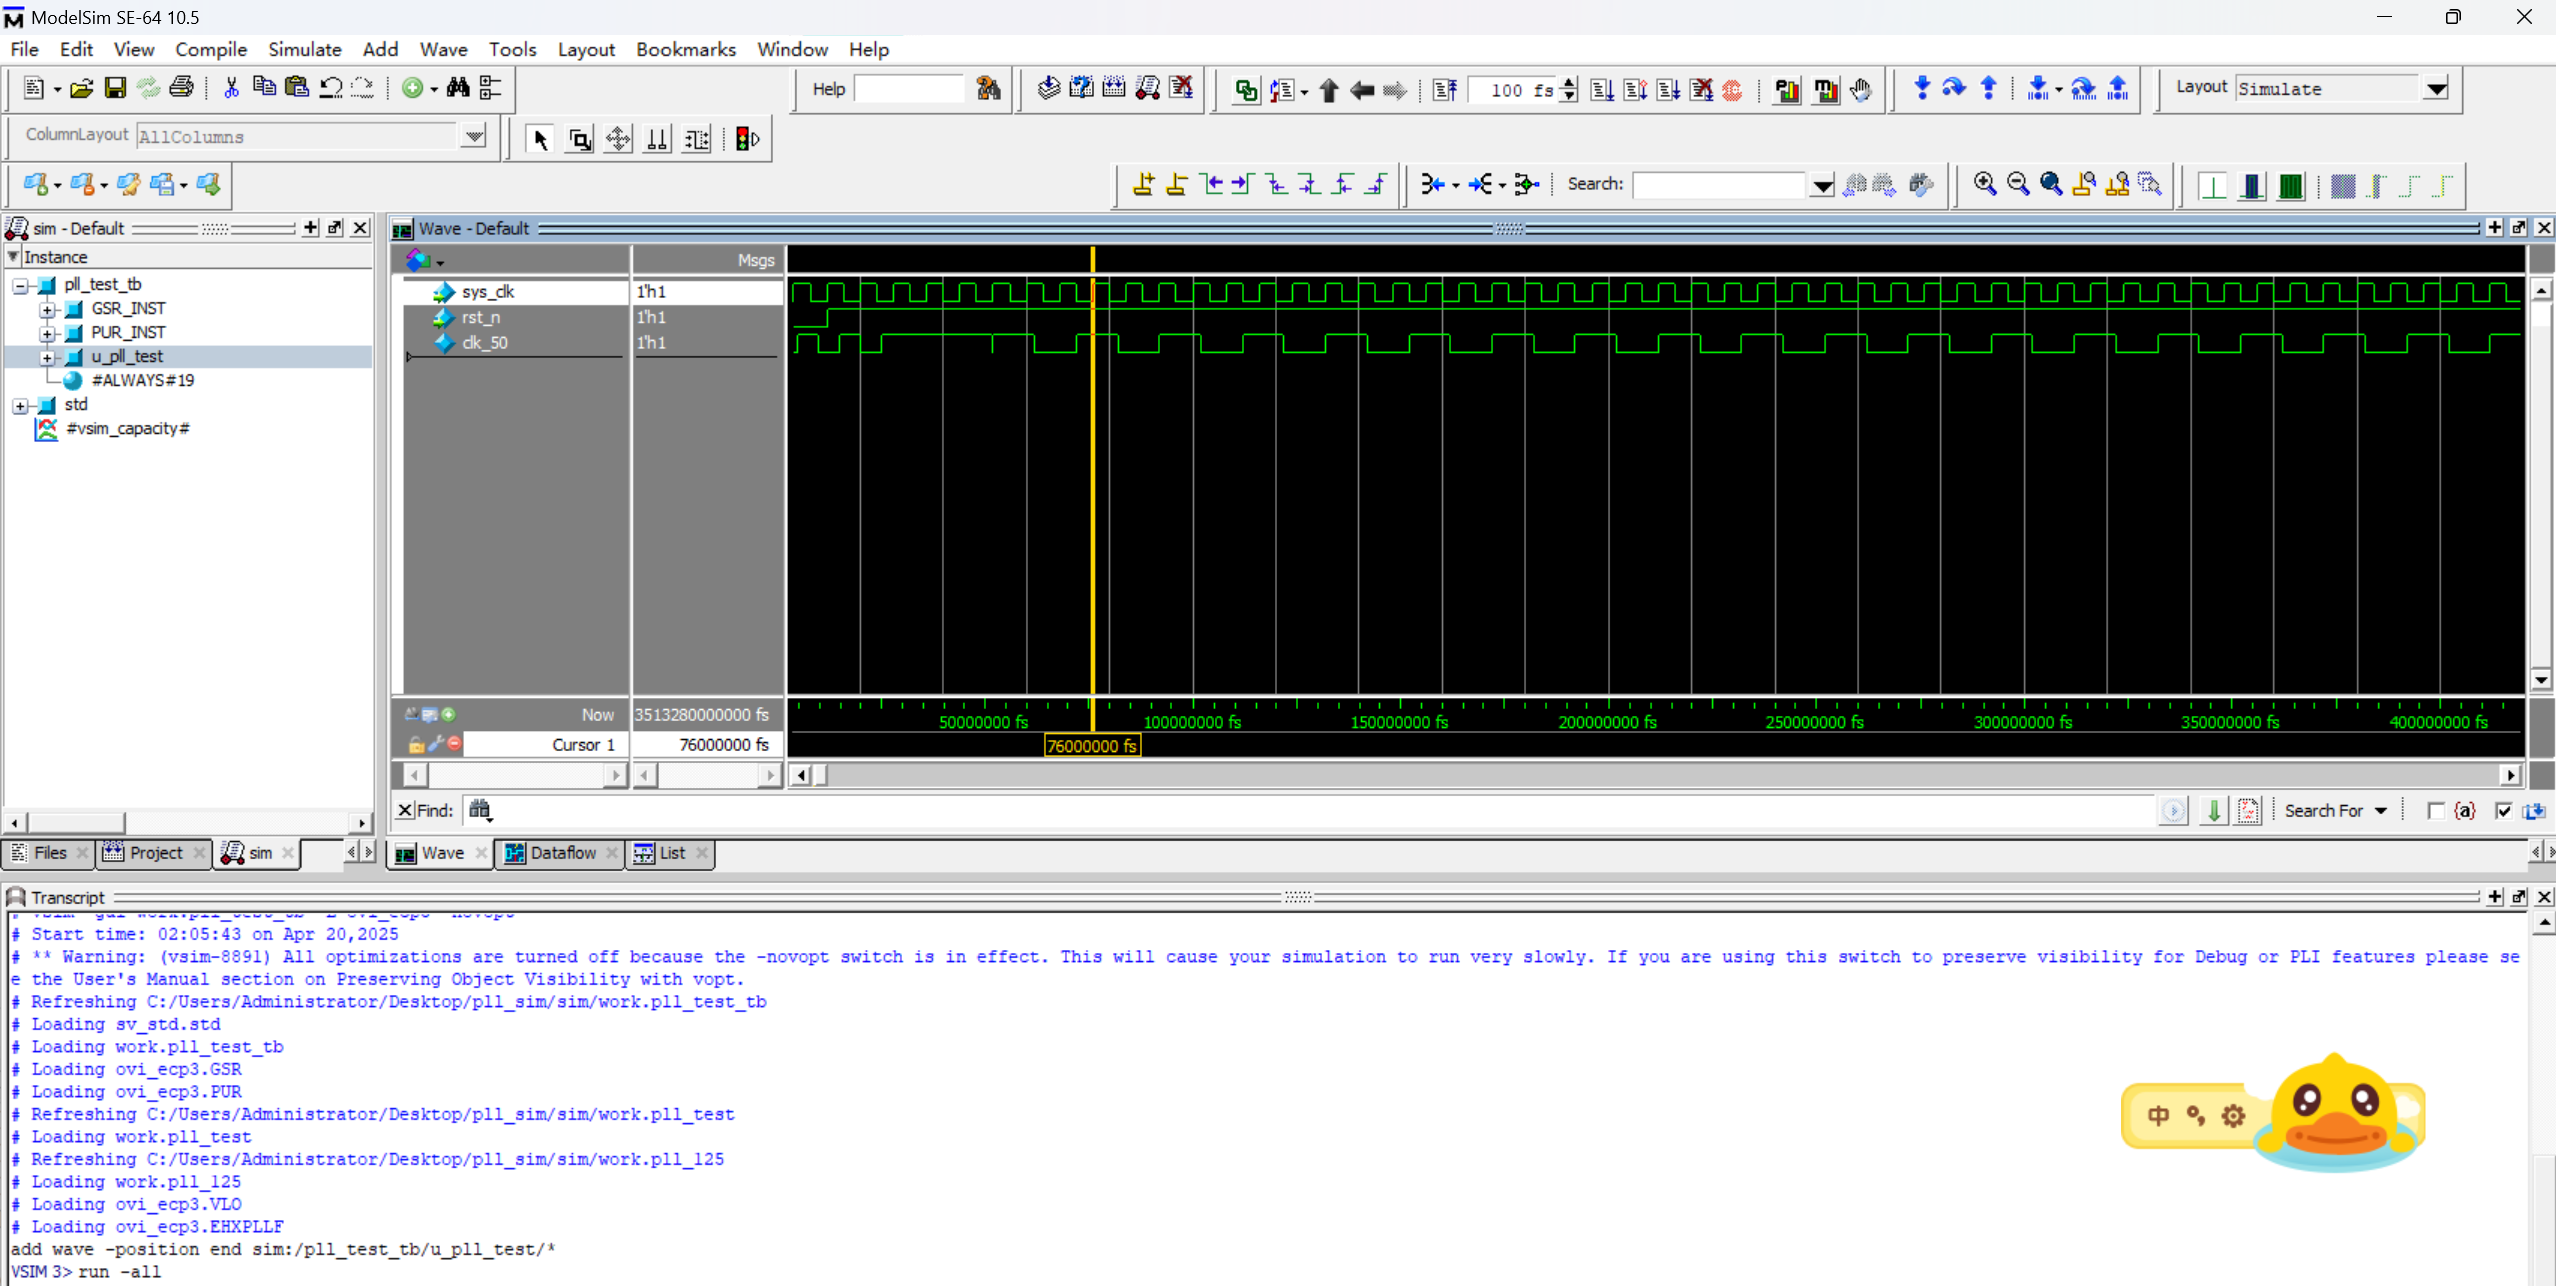The image size is (2556, 1286).
Task: Click the binoculars Find icon
Action: tap(458, 88)
